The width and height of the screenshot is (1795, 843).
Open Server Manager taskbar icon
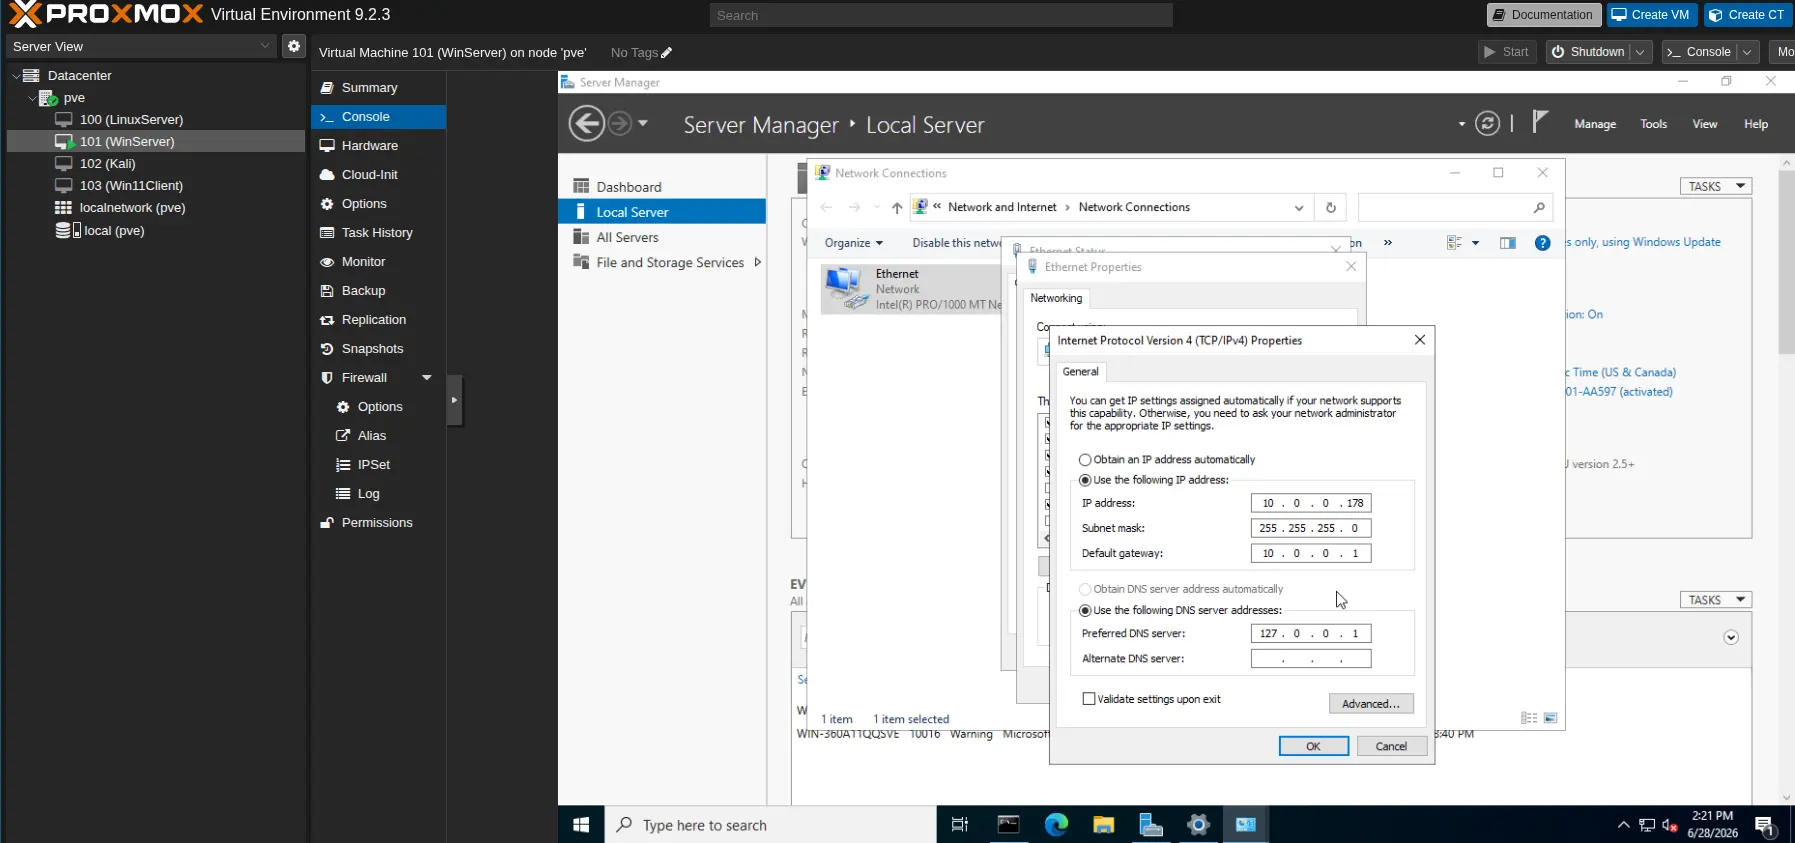point(1151,825)
